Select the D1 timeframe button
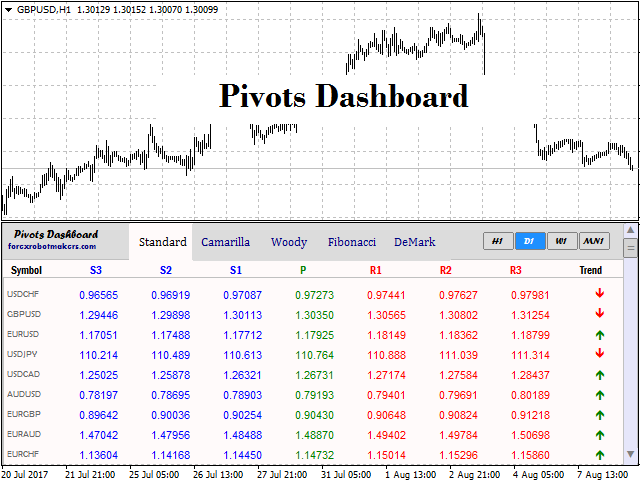Screen dimensions: 640x480 tap(530, 241)
